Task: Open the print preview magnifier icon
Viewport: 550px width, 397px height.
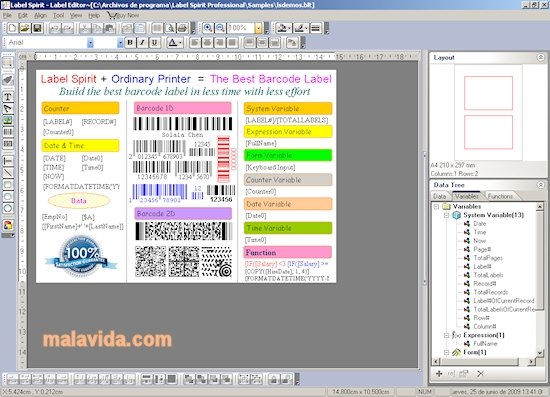Action: pyautogui.click(x=170, y=28)
